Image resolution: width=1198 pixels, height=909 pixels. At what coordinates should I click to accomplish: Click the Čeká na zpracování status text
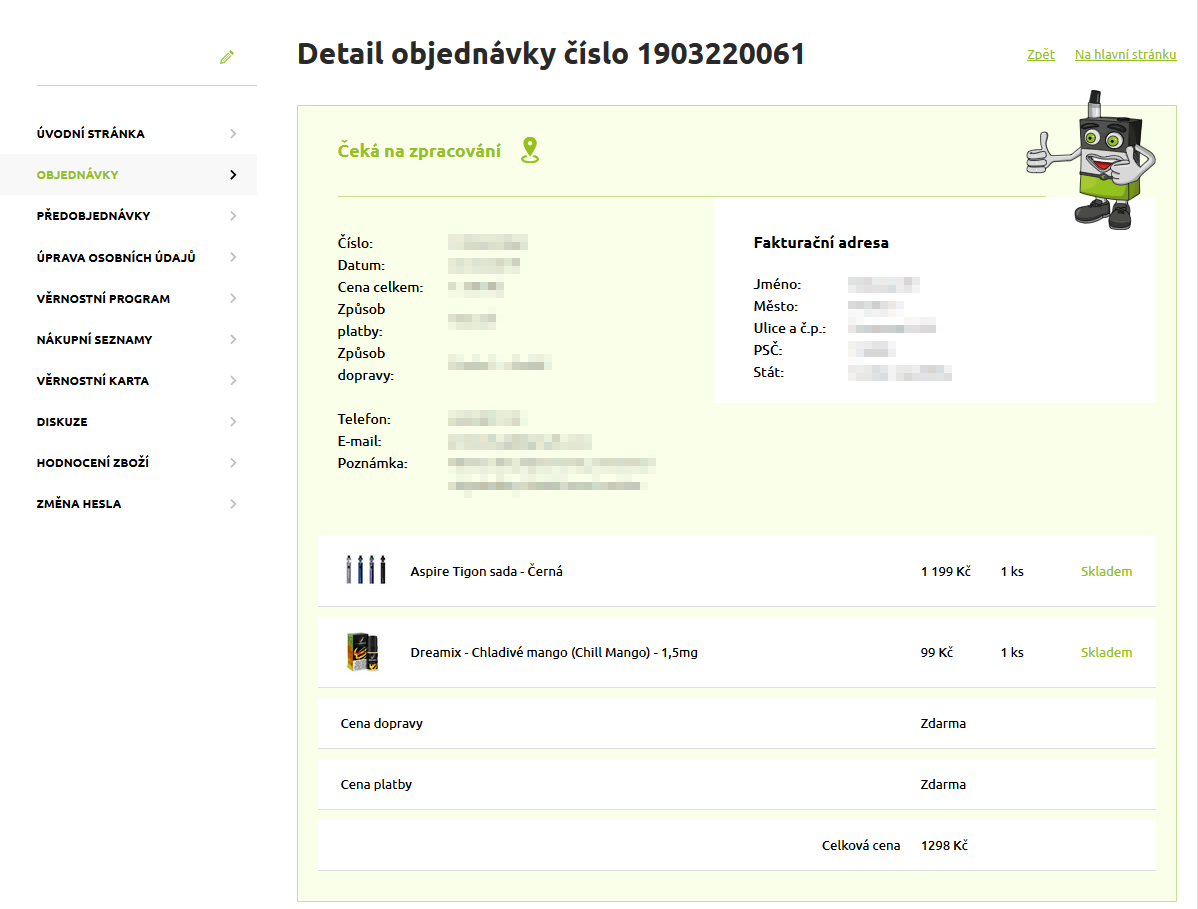tap(419, 152)
